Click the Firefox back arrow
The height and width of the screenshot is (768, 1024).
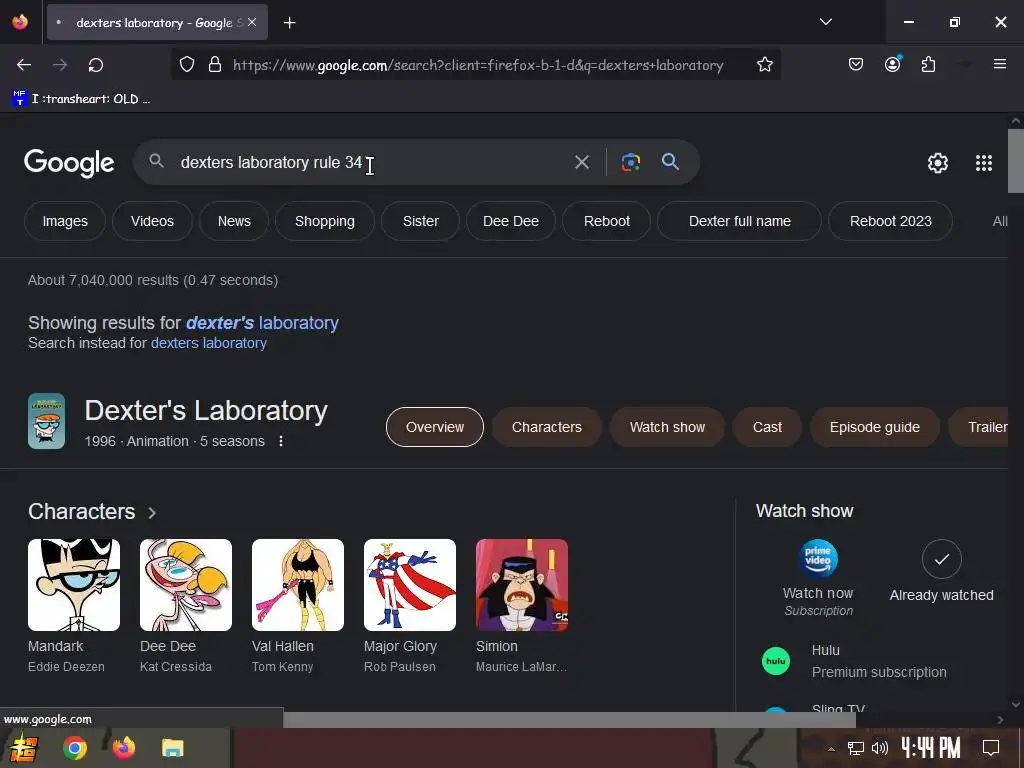pyautogui.click(x=24, y=65)
